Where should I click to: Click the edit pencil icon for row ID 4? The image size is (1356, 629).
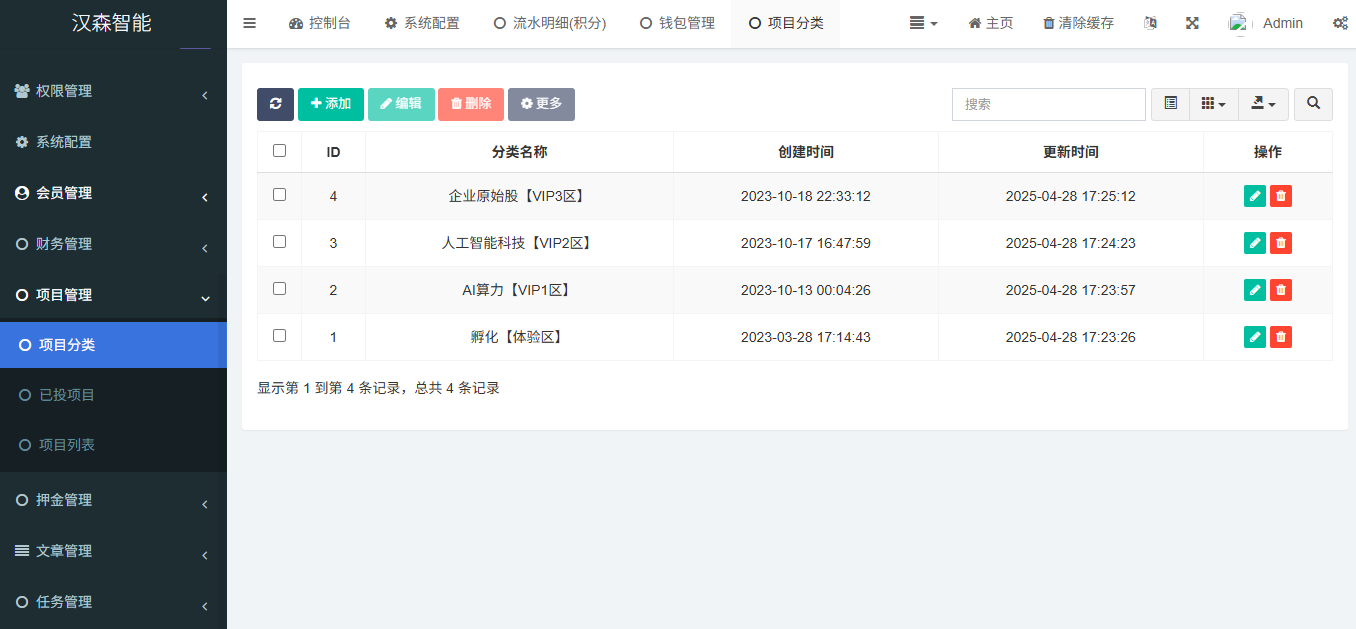click(x=1254, y=196)
